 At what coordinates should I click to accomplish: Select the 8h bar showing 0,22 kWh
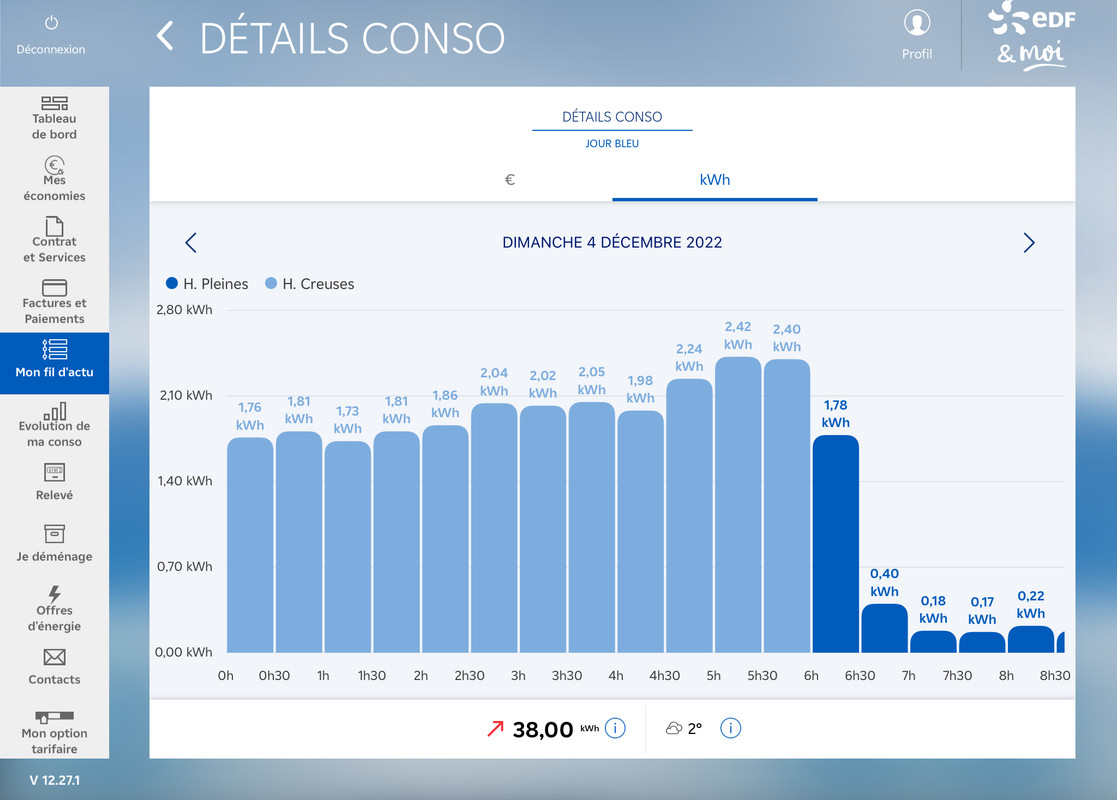1031,639
